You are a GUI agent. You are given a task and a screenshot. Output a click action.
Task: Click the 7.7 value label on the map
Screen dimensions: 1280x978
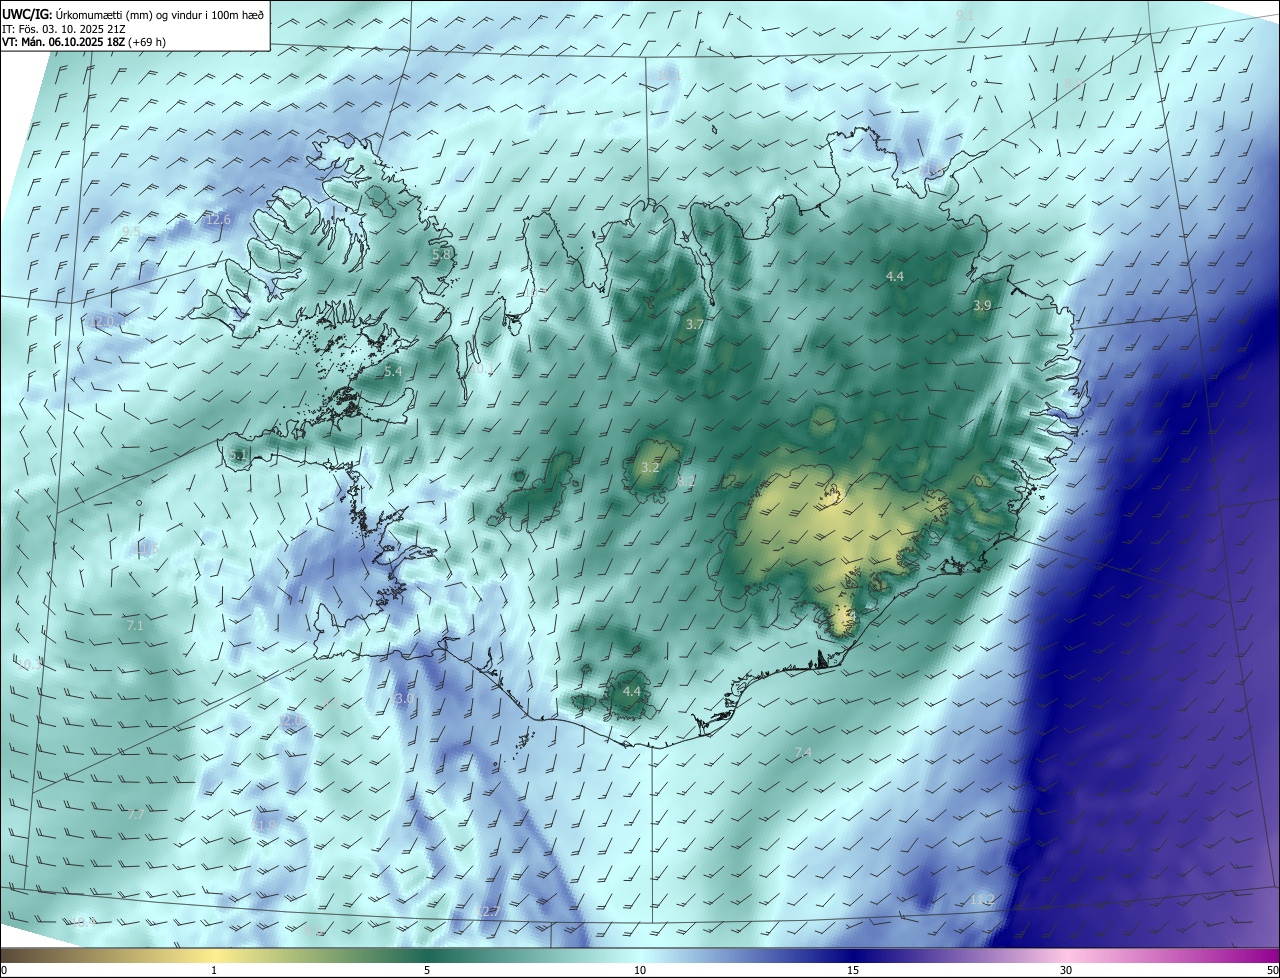pyautogui.click(x=136, y=815)
